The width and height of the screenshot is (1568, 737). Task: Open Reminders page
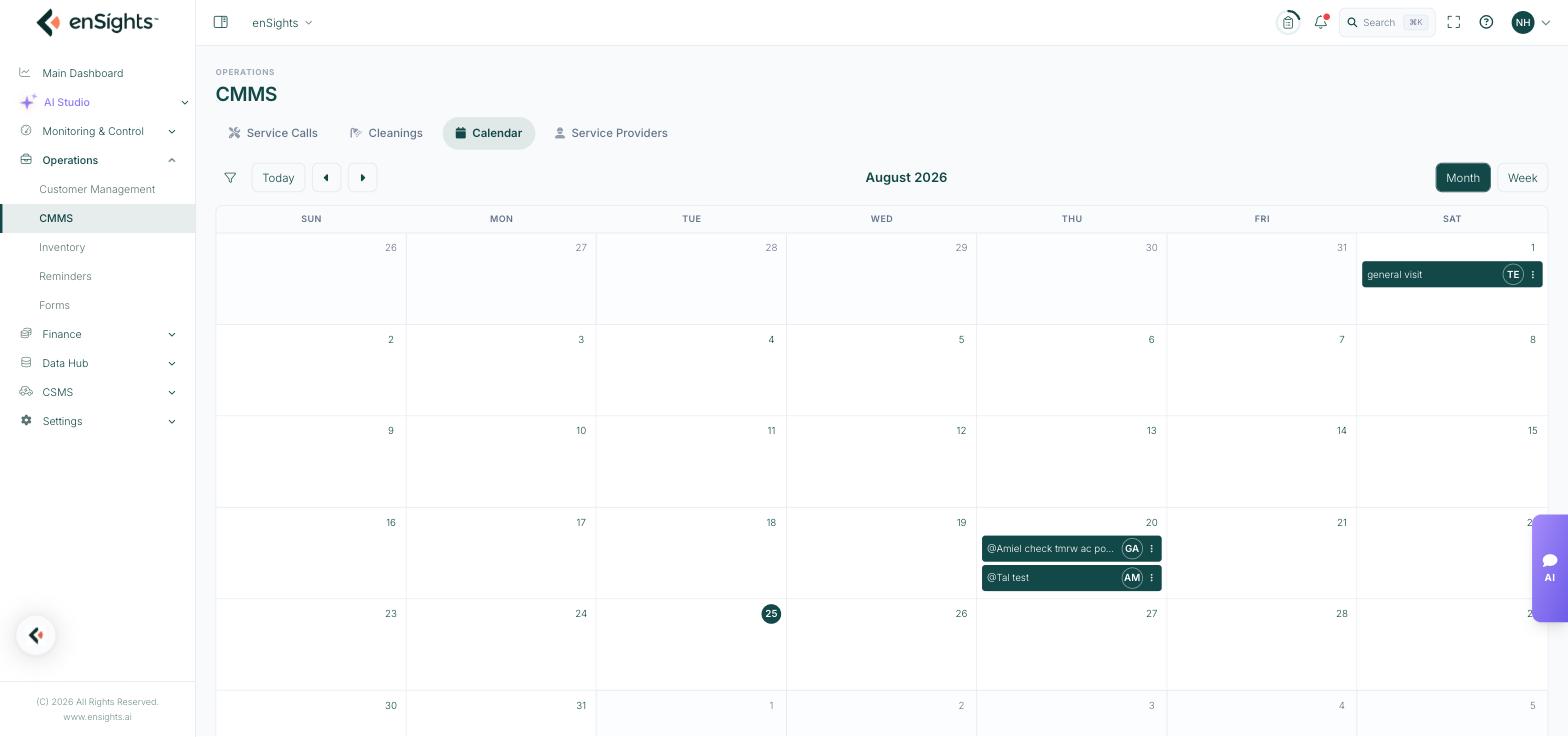65,276
